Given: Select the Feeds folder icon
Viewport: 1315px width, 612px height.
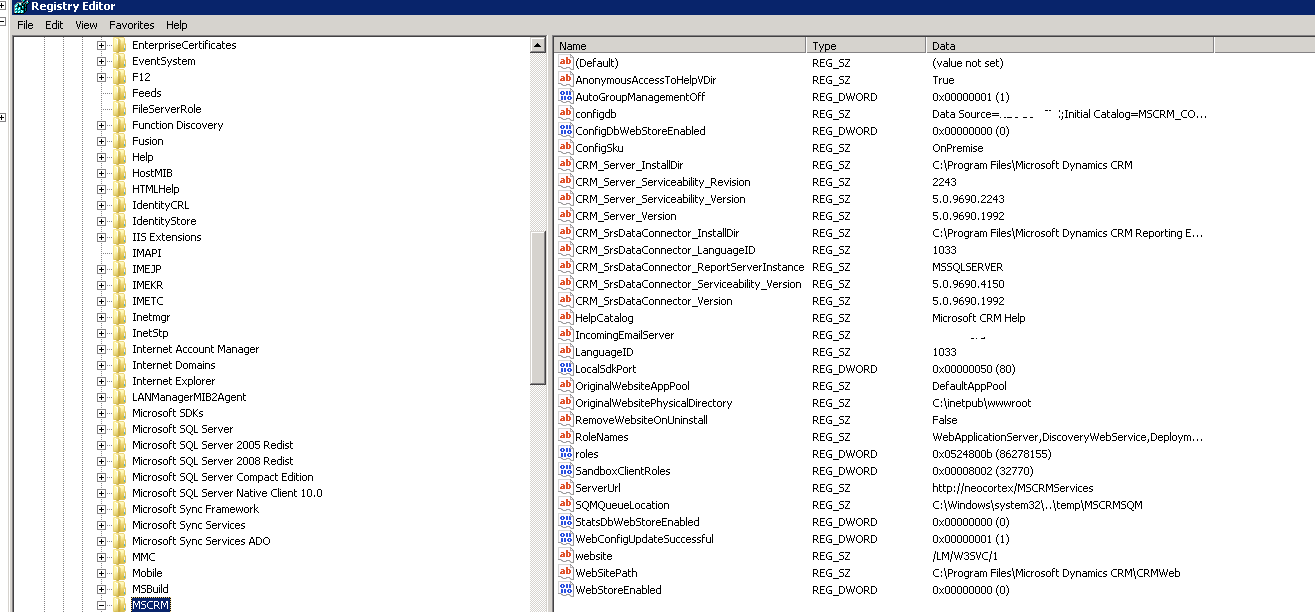Looking at the screenshot, I should point(120,93).
